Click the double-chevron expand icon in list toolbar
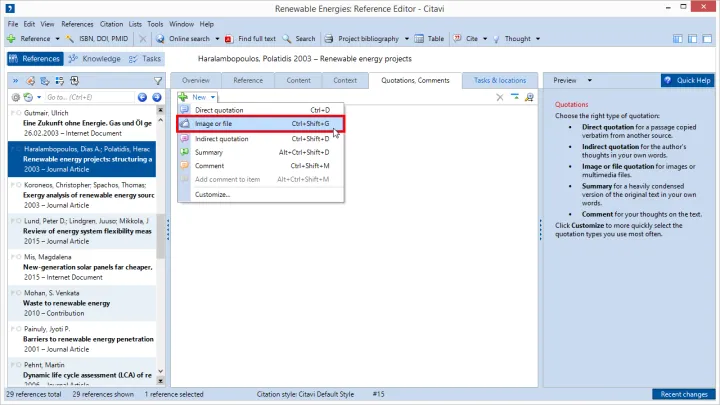 click(15, 81)
